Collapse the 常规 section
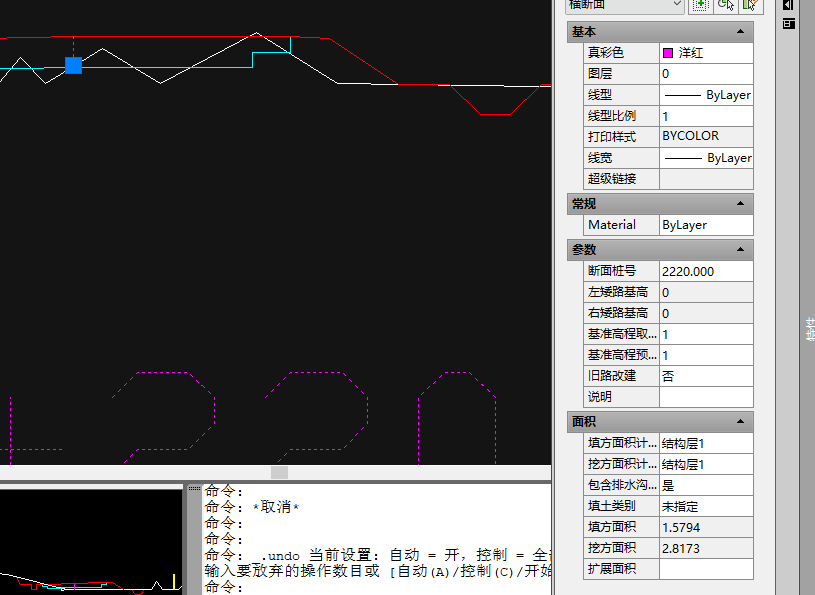815x595 pixels. coord(740,204)
